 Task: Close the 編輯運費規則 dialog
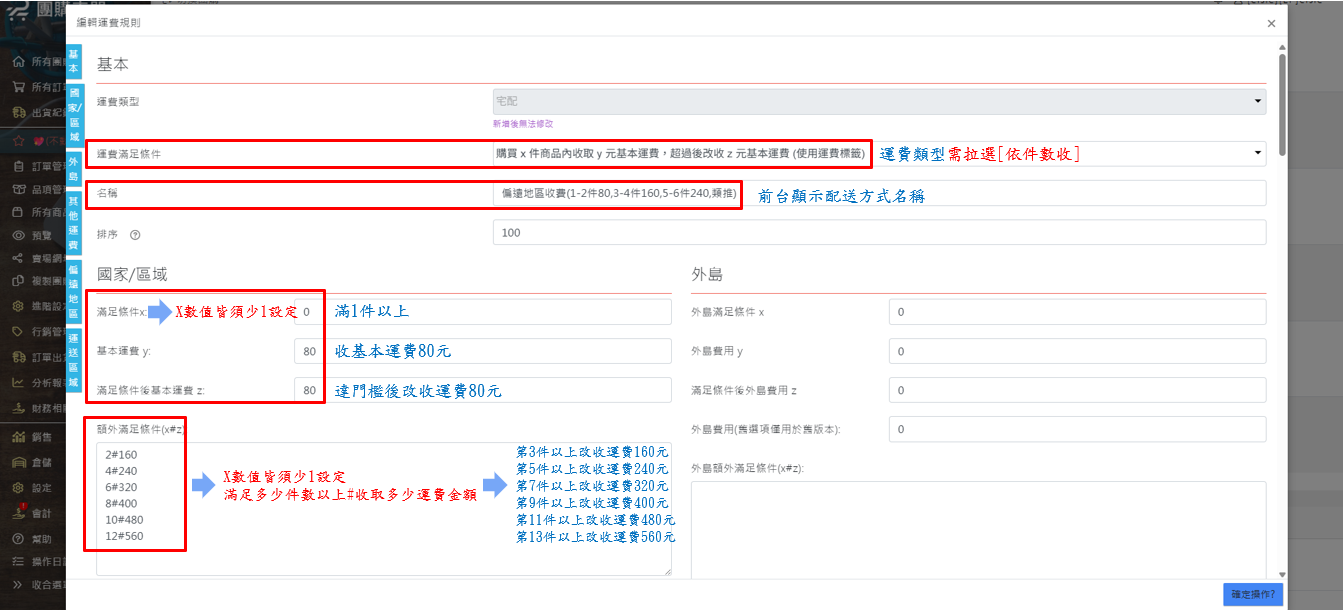click(1271, 23)
